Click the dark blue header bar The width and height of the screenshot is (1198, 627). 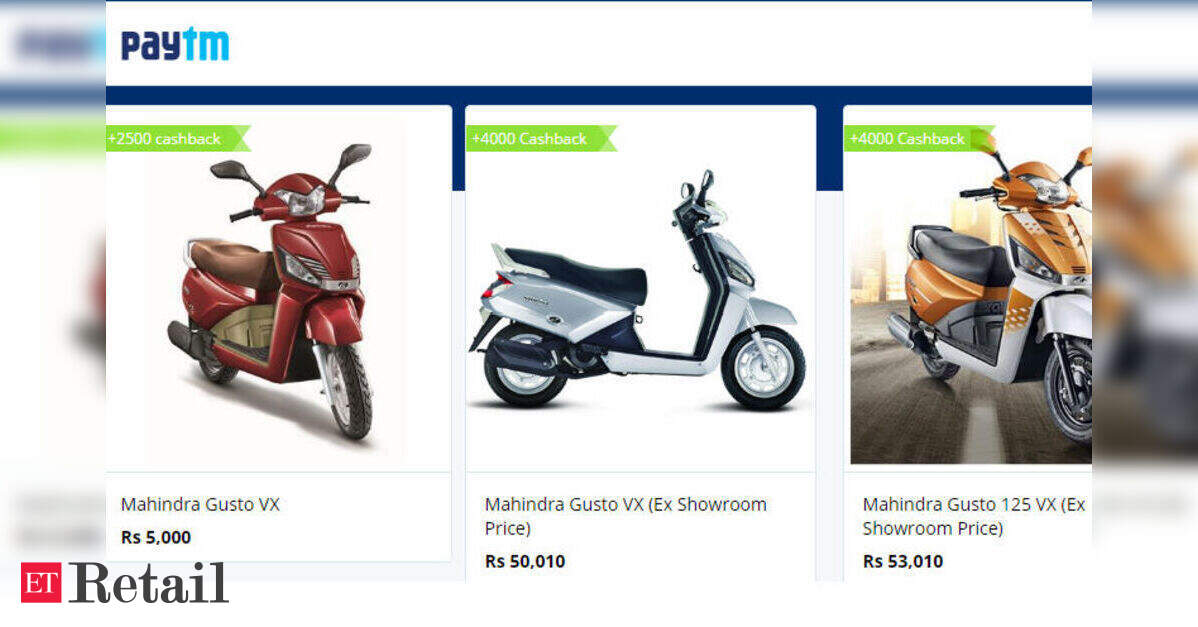[598, 95]
